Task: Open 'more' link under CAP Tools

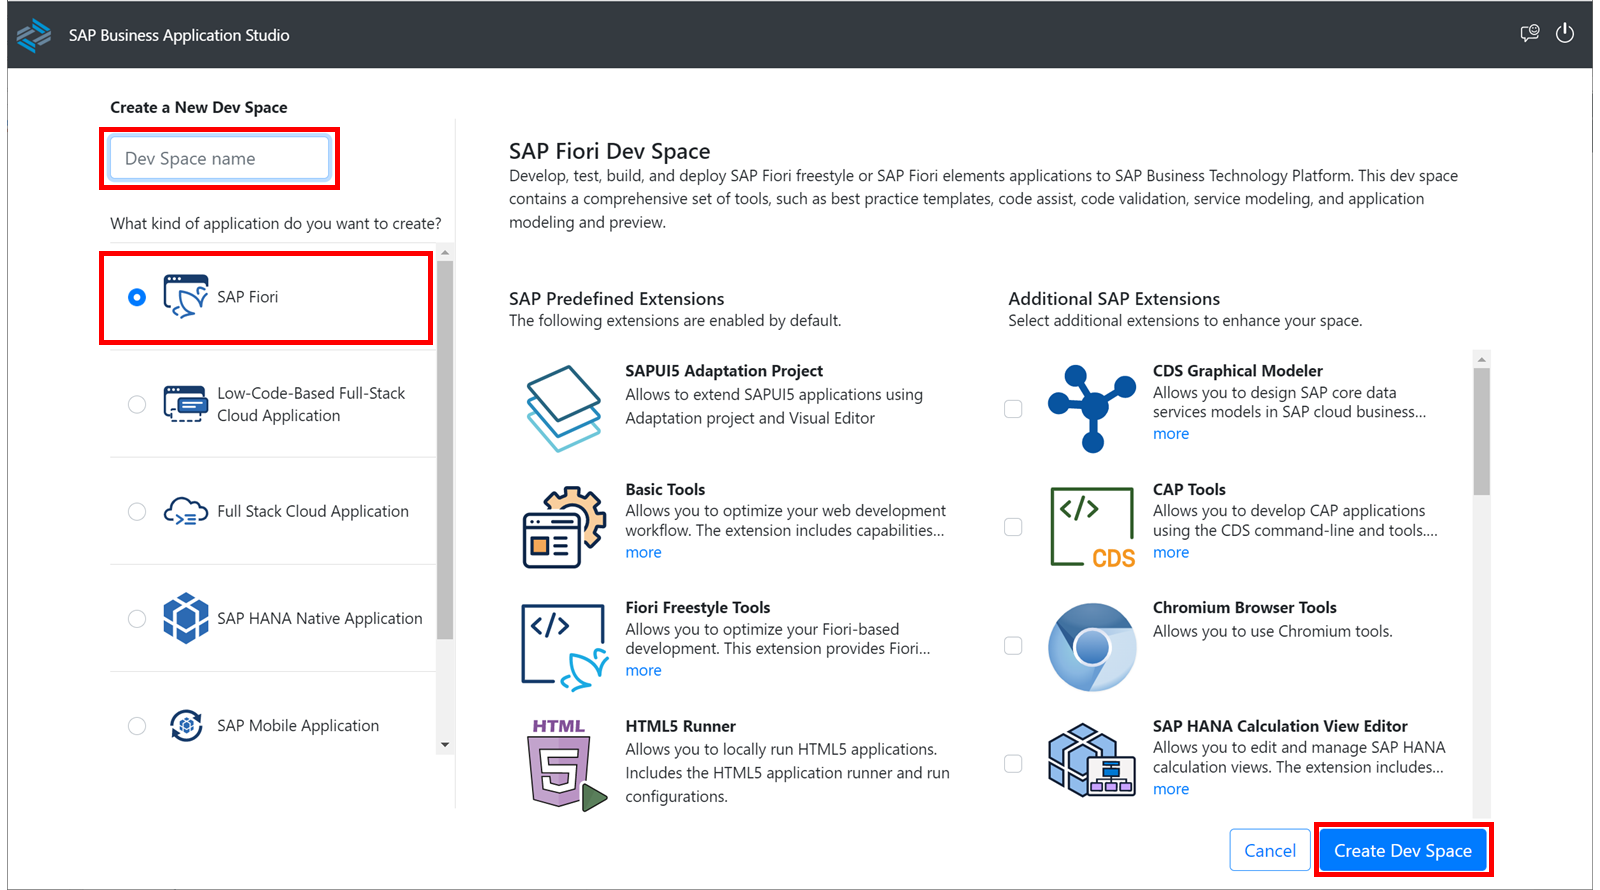Action: point(1171,552)
